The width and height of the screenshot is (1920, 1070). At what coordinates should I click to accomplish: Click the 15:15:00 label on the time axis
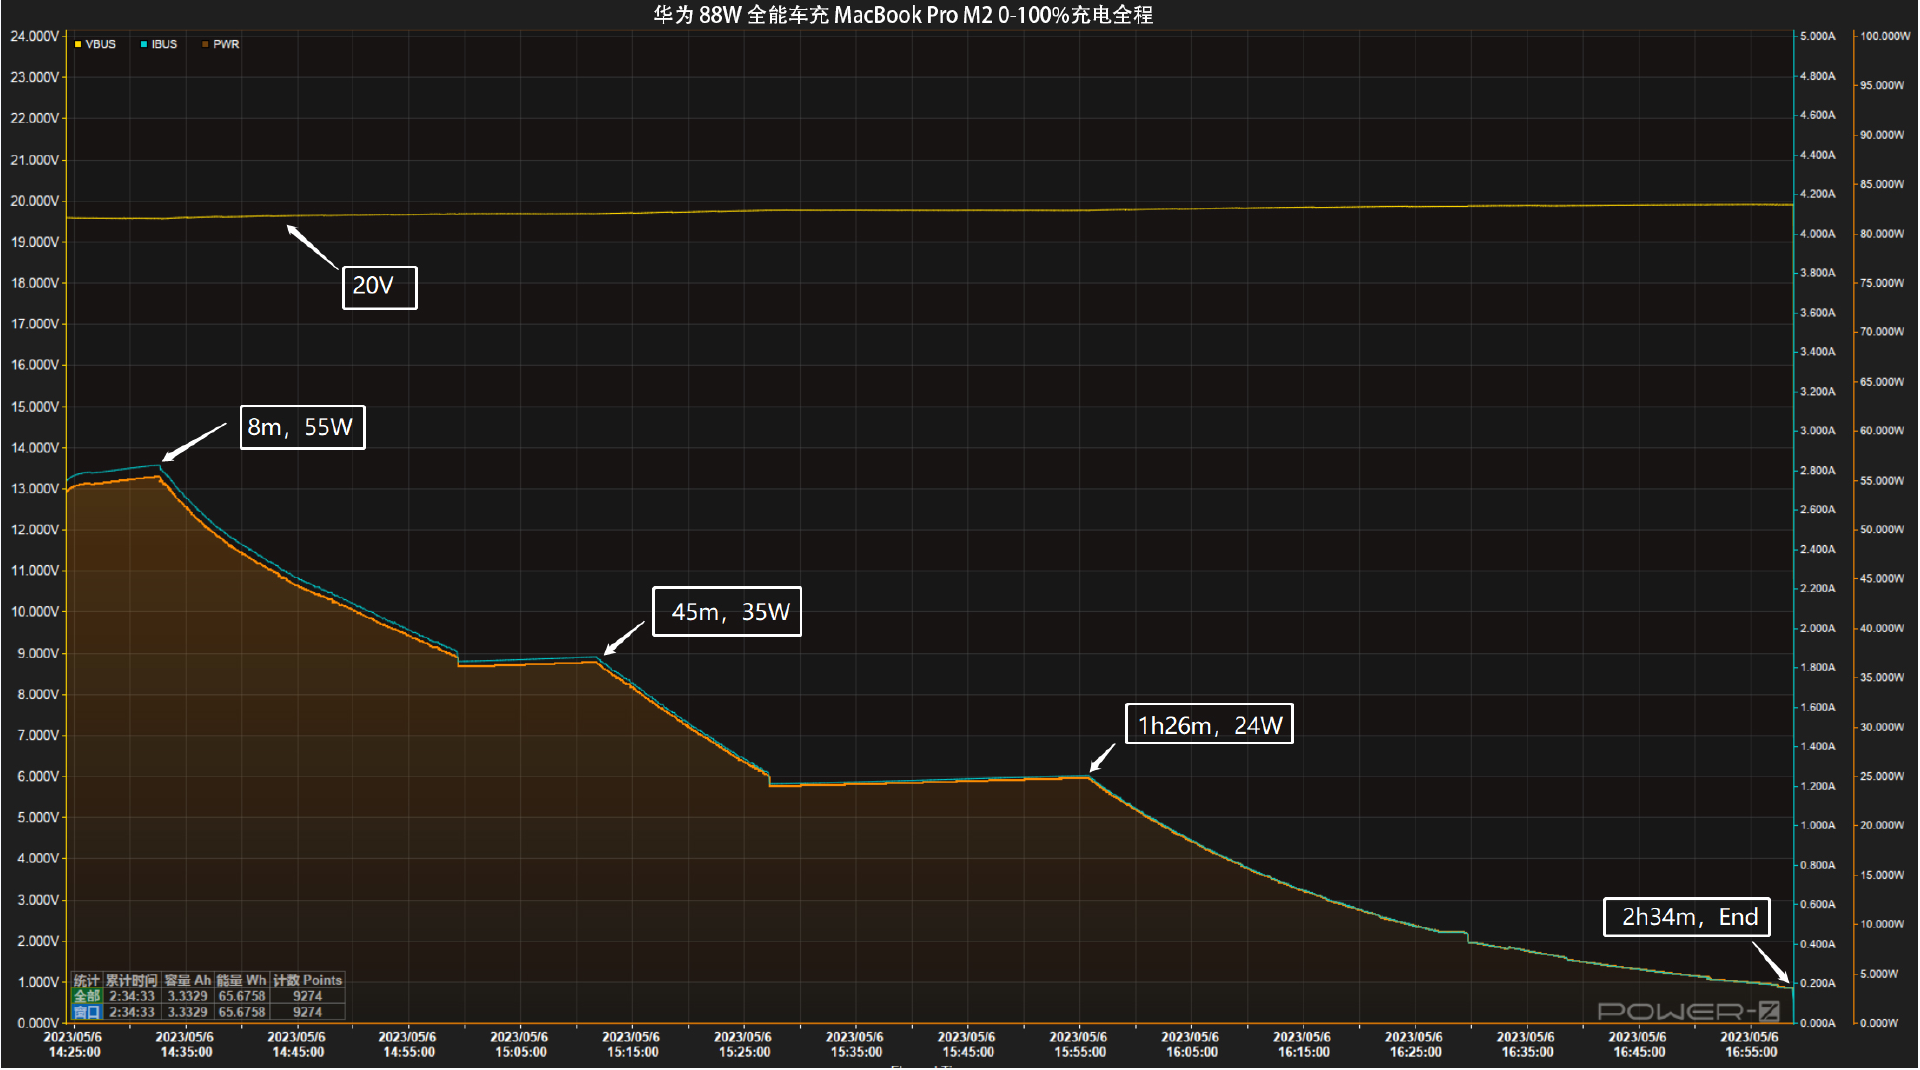coord(633,1052)
